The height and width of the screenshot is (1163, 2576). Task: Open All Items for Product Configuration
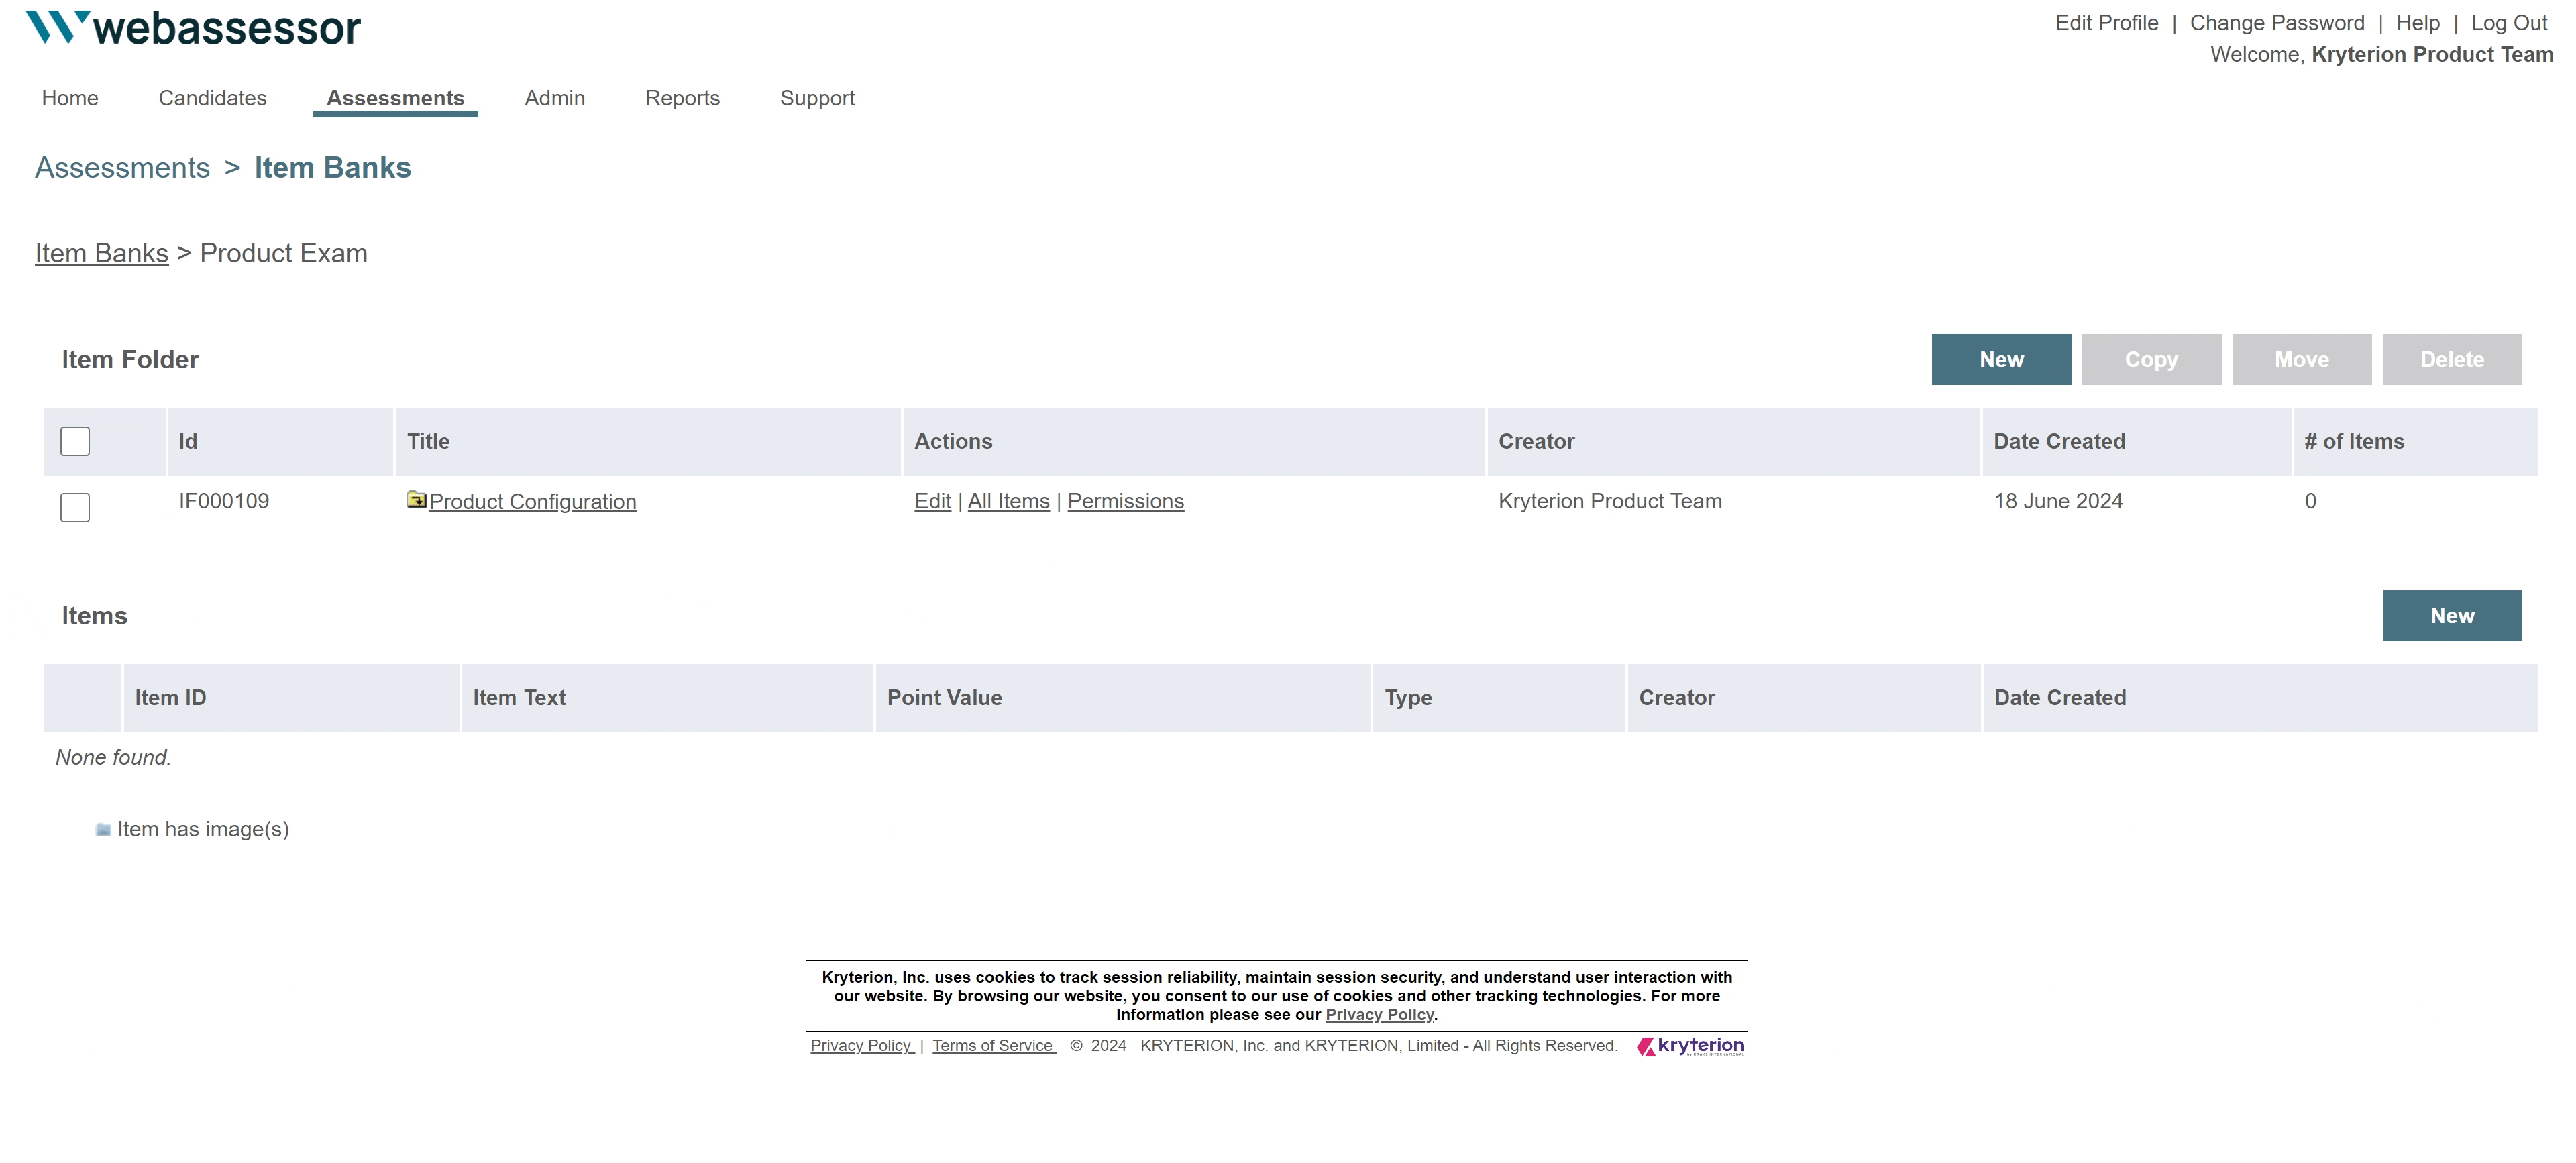pyautogui.click(x=1008, y=501)
